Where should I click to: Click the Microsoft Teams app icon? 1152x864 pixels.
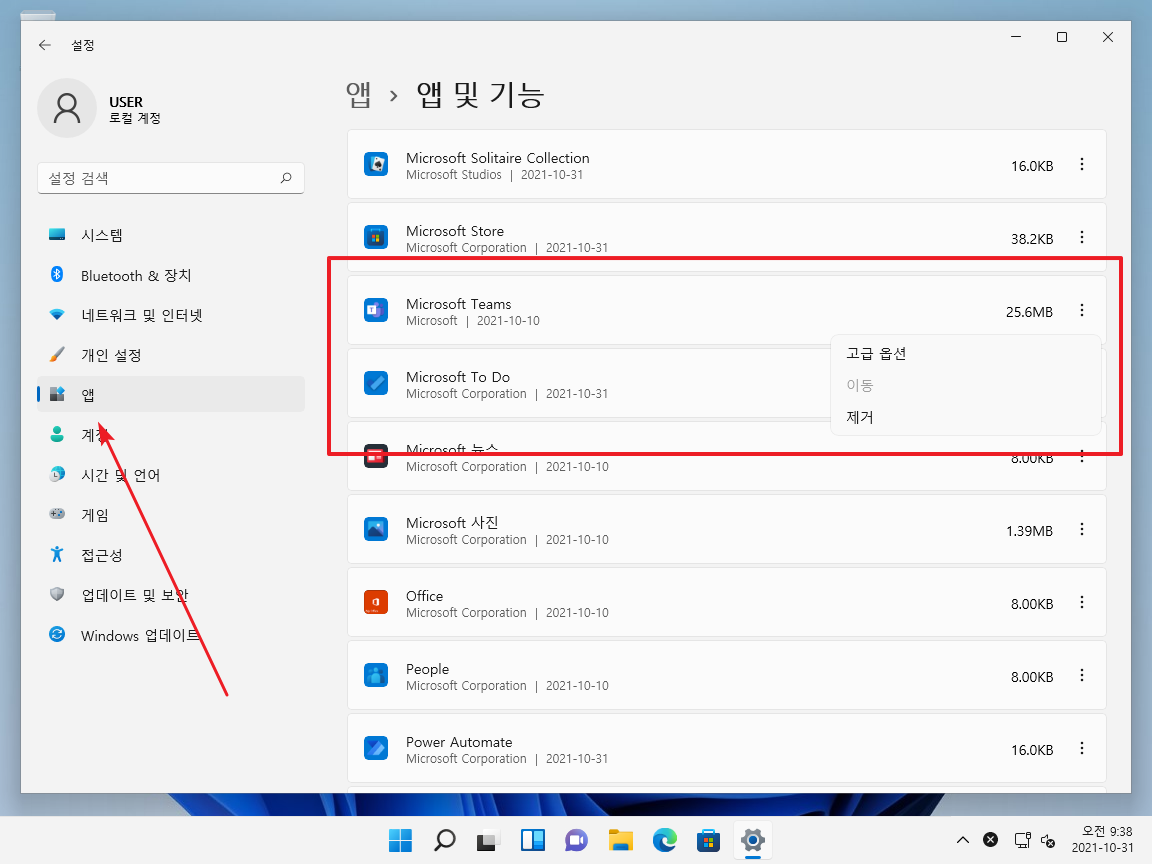point(376,310)
